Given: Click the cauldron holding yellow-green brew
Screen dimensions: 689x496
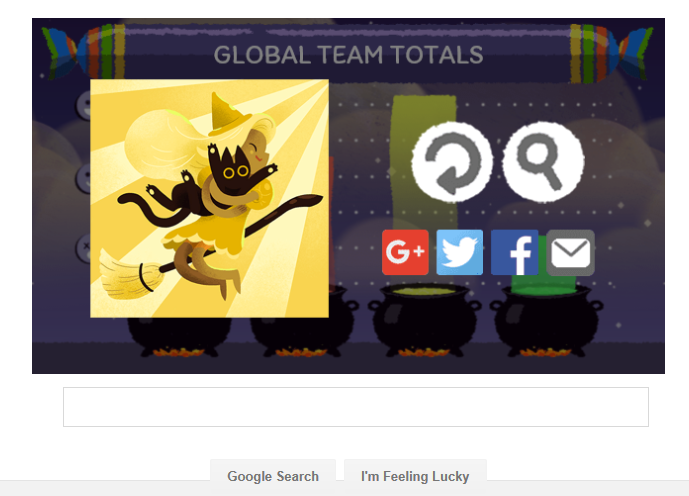Looking at the screenshot, I should coord(424,320).
